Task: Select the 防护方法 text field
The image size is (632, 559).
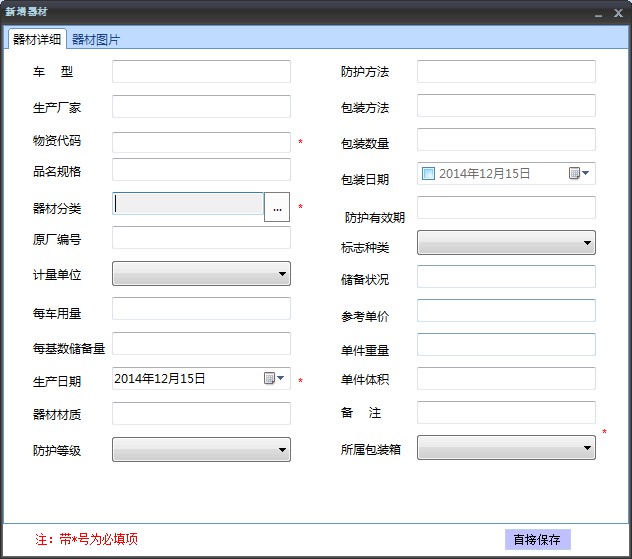Action: tap(506, 72)
